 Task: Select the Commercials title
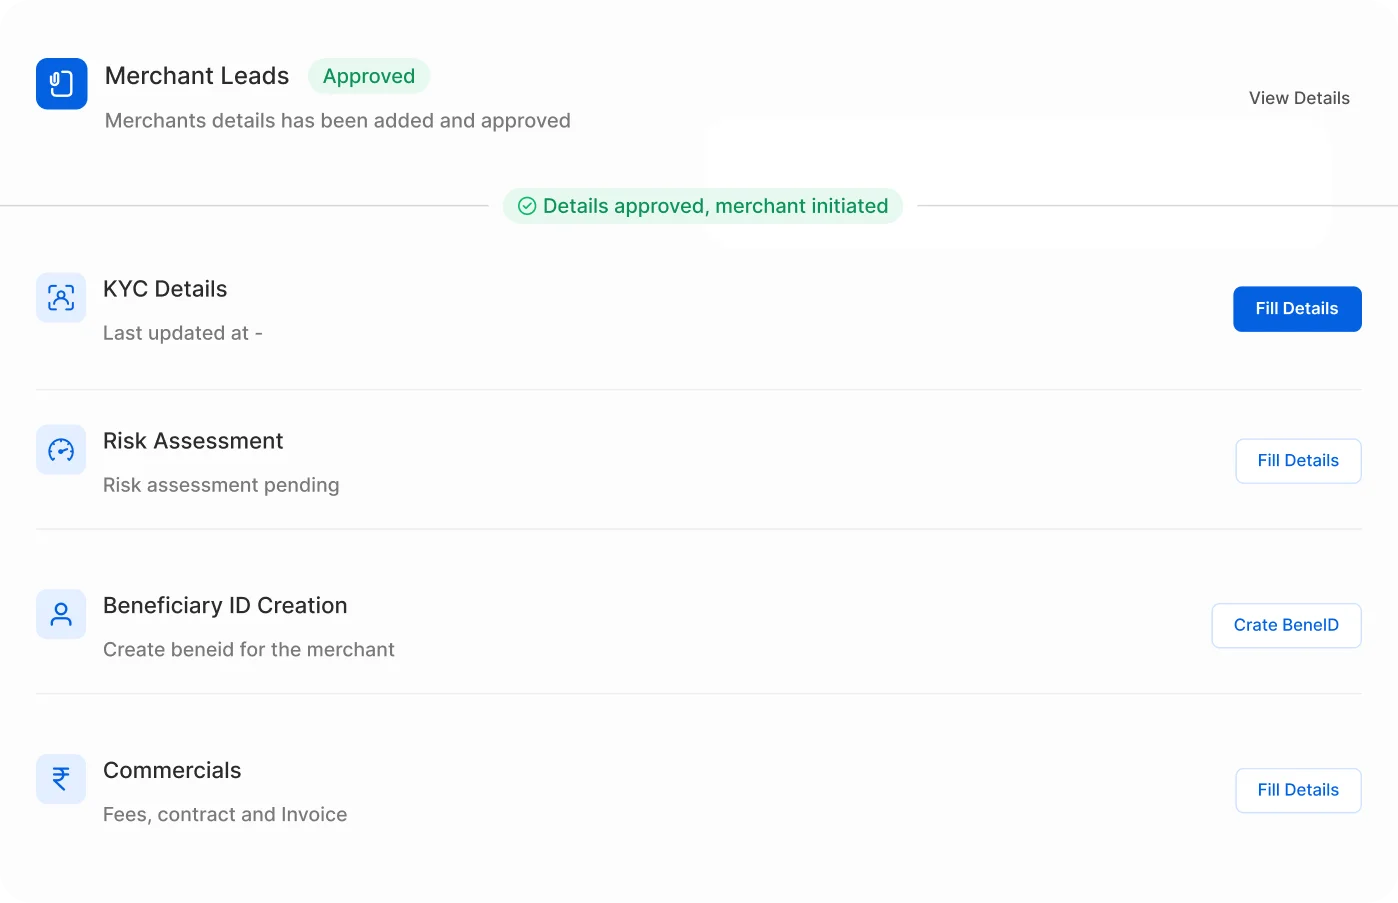click(x=172, y=770)
